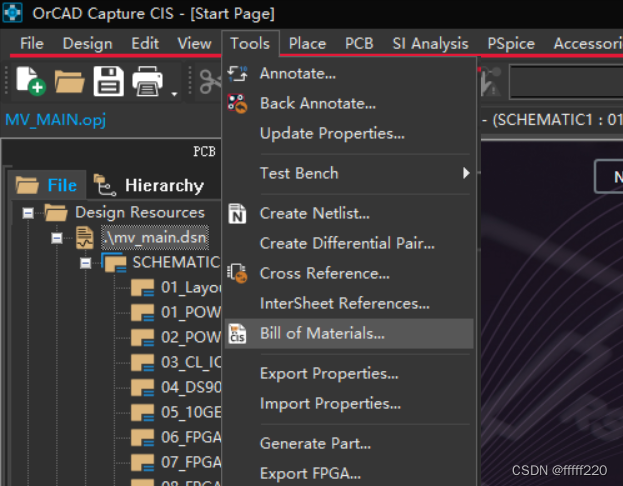
Task: Choose Back Annotate... menu entry
Action: coord(349,103)
